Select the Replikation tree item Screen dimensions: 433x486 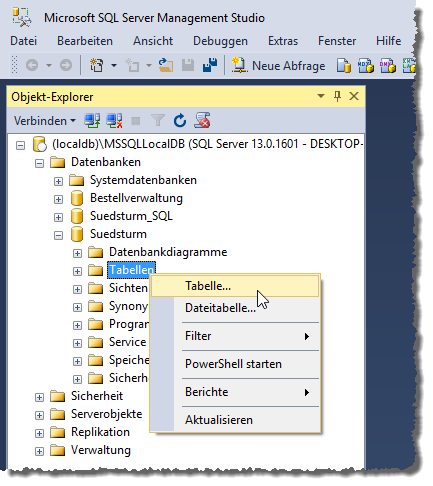coord(100,432)
